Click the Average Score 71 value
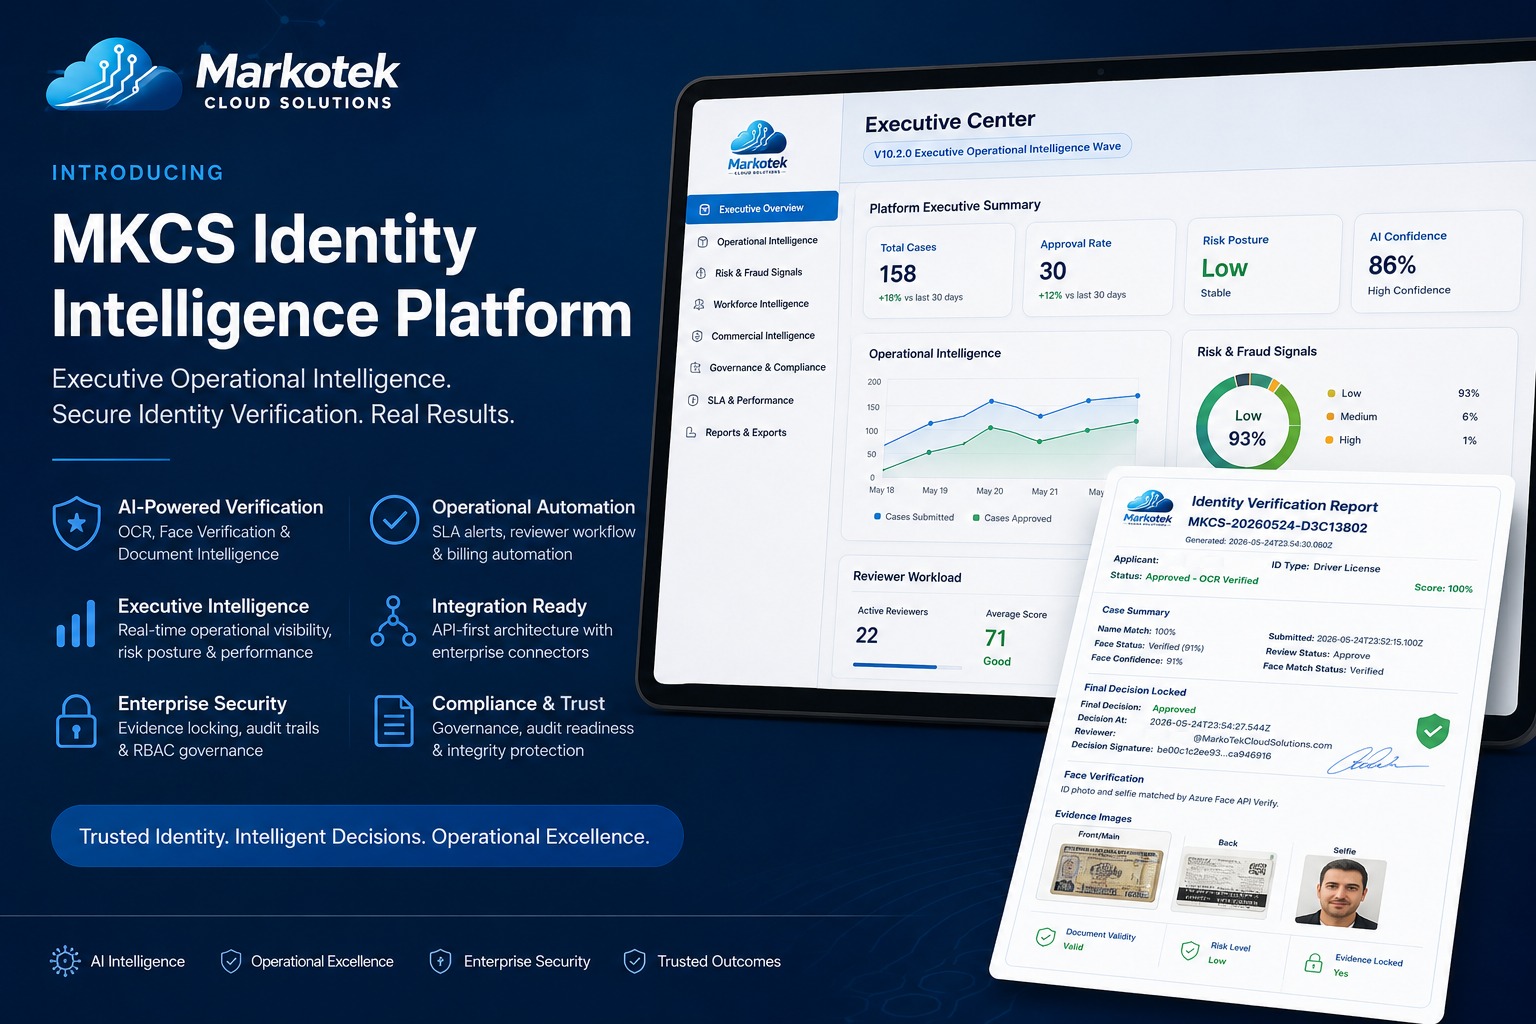1536x1024 pixels. coord(996,638)
